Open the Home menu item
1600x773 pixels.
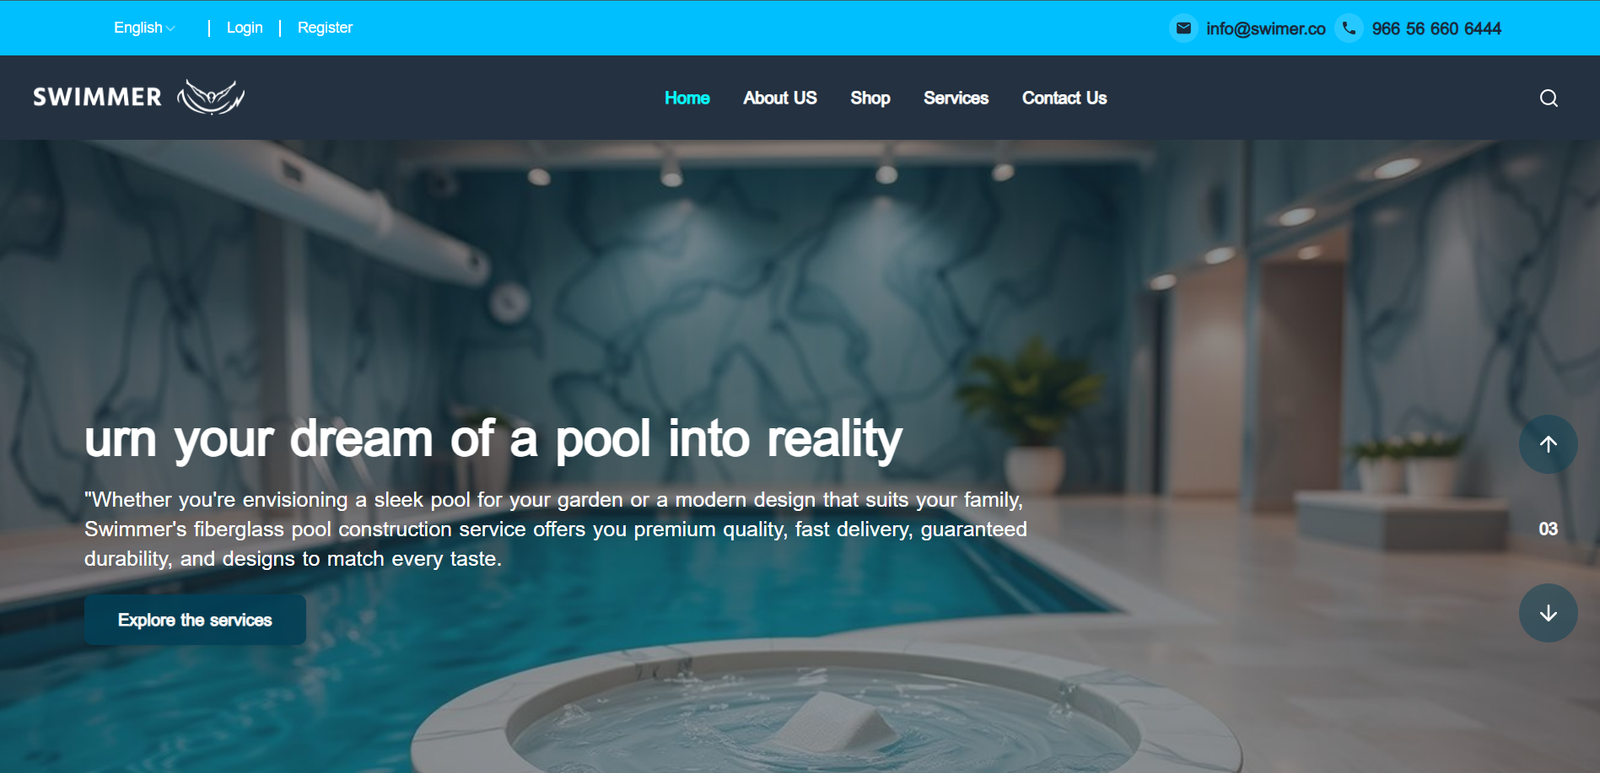(x=687, y=98)
